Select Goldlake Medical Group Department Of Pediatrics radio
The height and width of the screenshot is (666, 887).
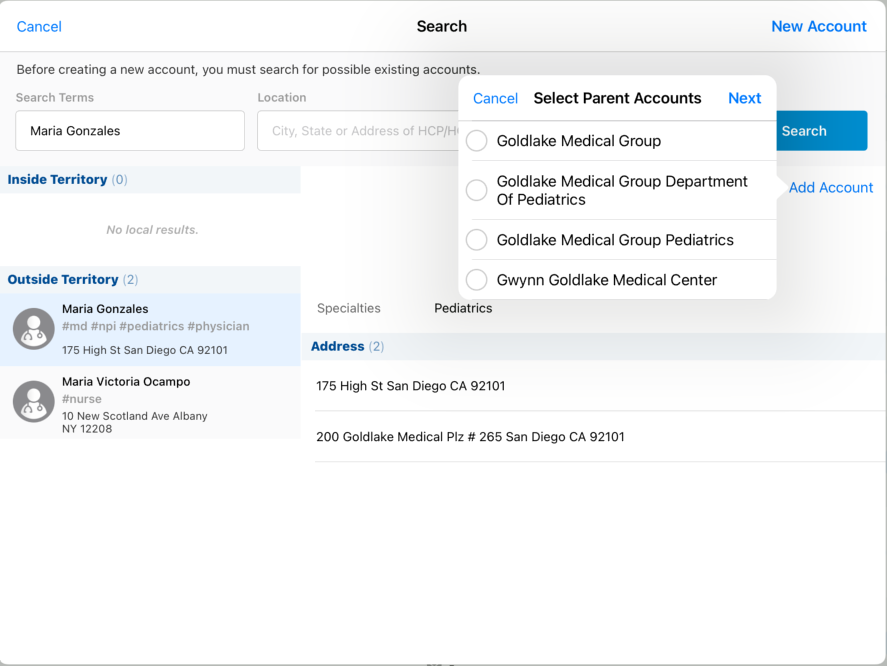pyautogui.click(x=477, y=190)
